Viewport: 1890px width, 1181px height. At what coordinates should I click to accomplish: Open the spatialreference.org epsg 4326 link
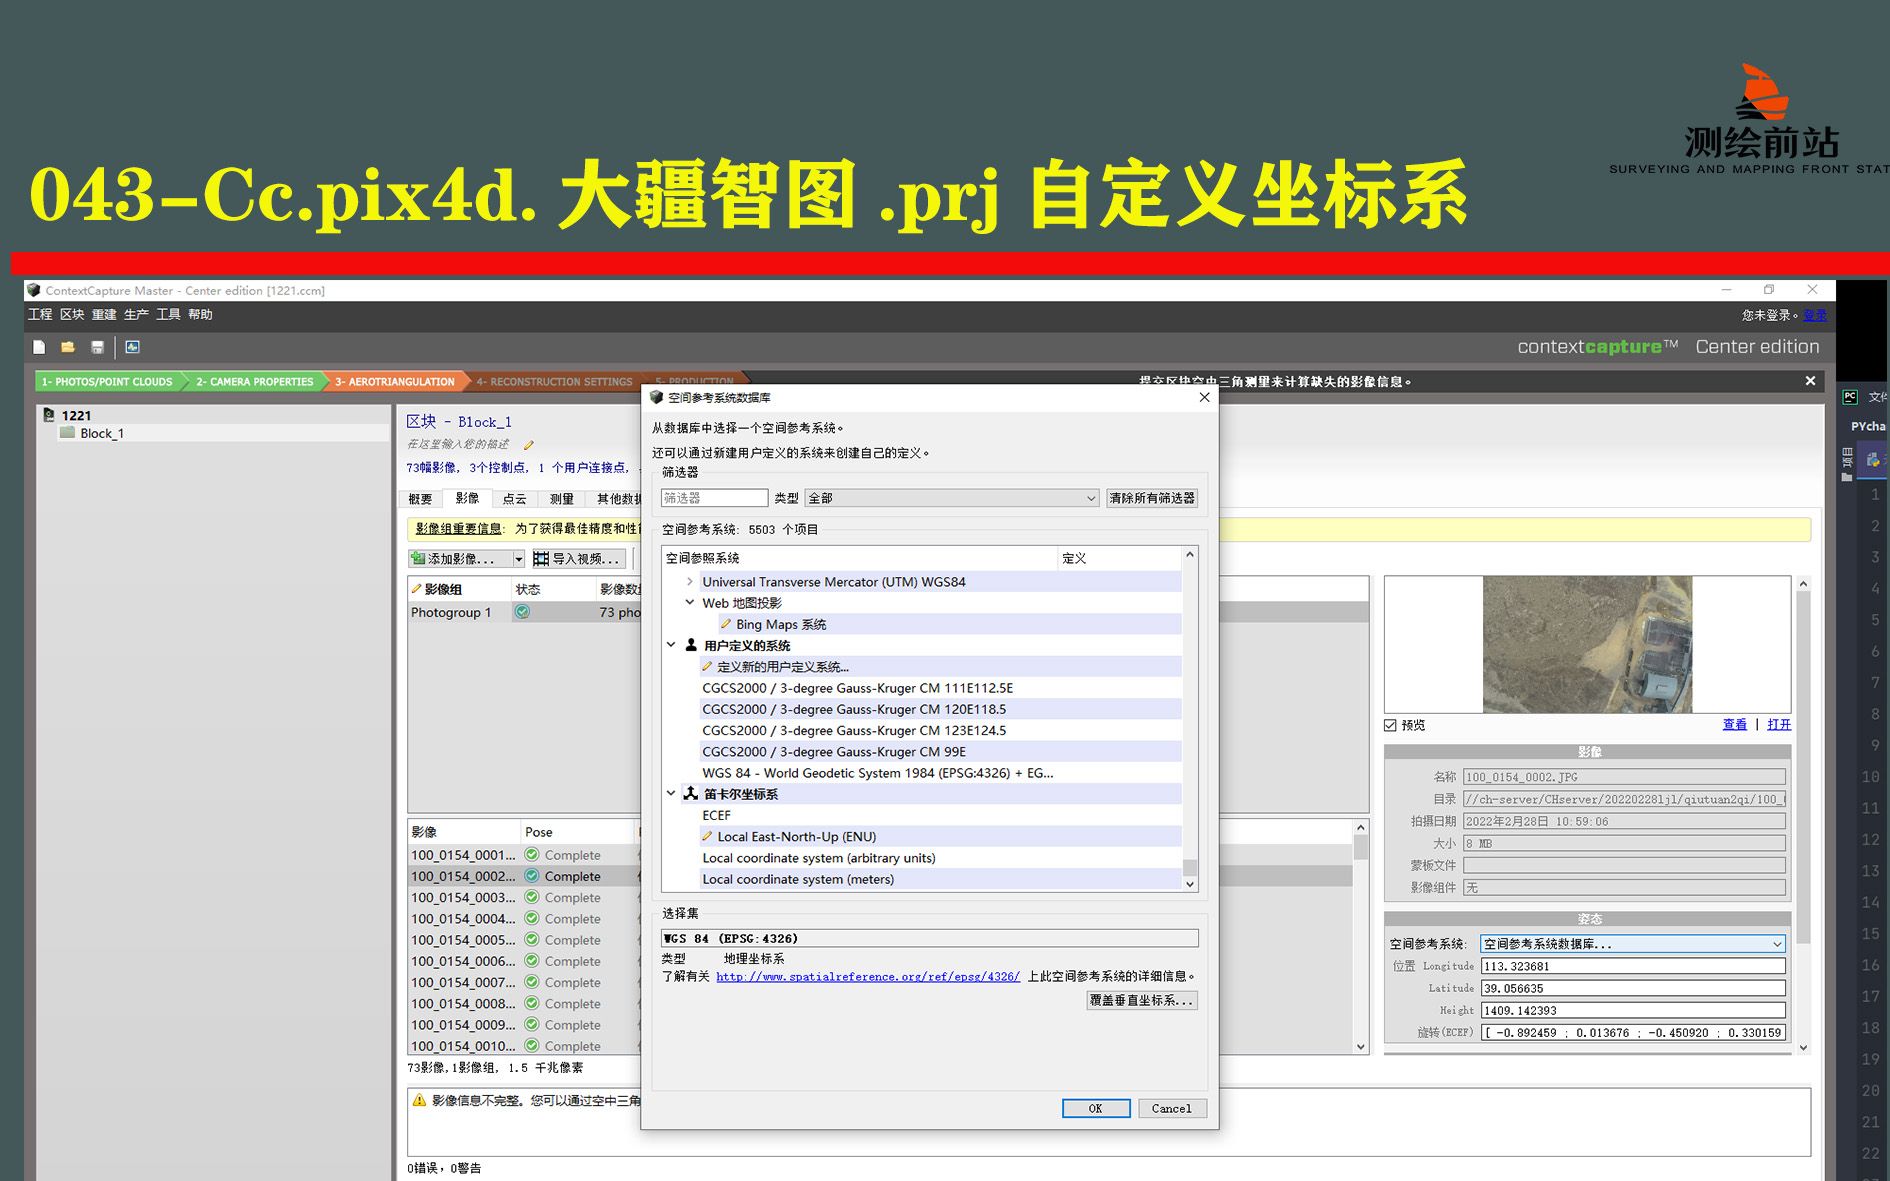tap(868, 976)
